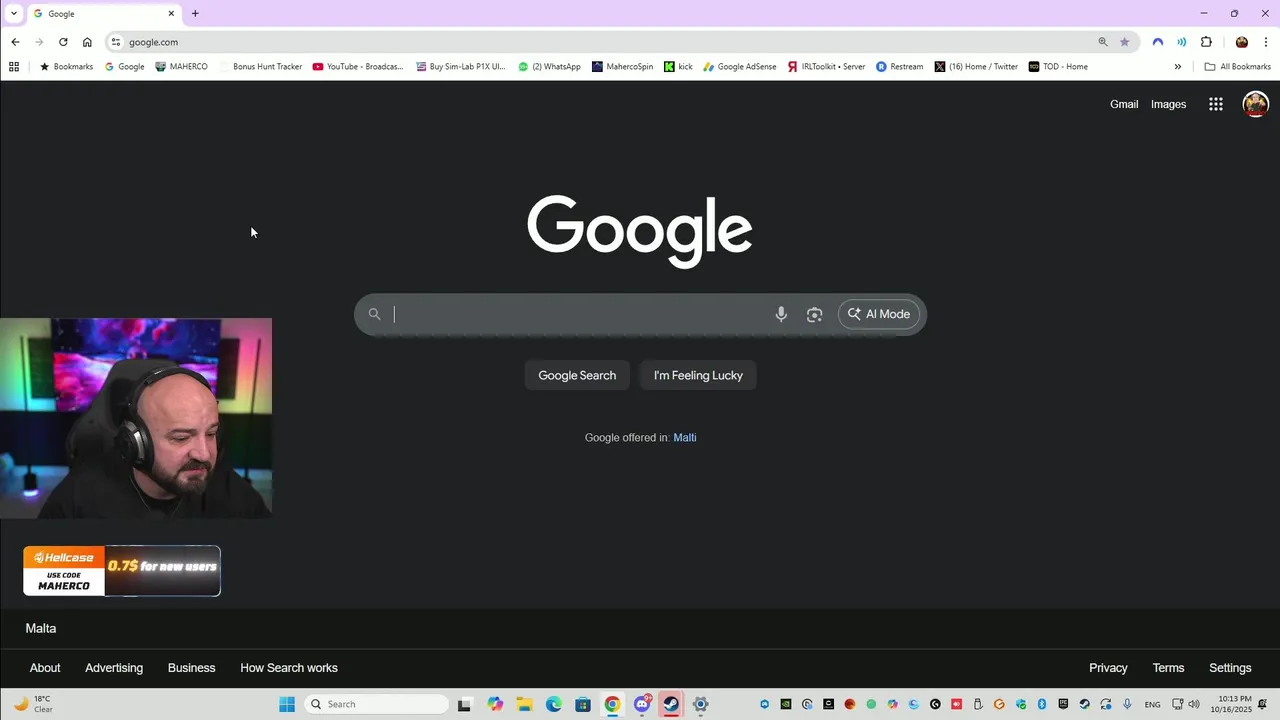
Task: Click the Hellcase promo banner
Action: click(122, 571)
